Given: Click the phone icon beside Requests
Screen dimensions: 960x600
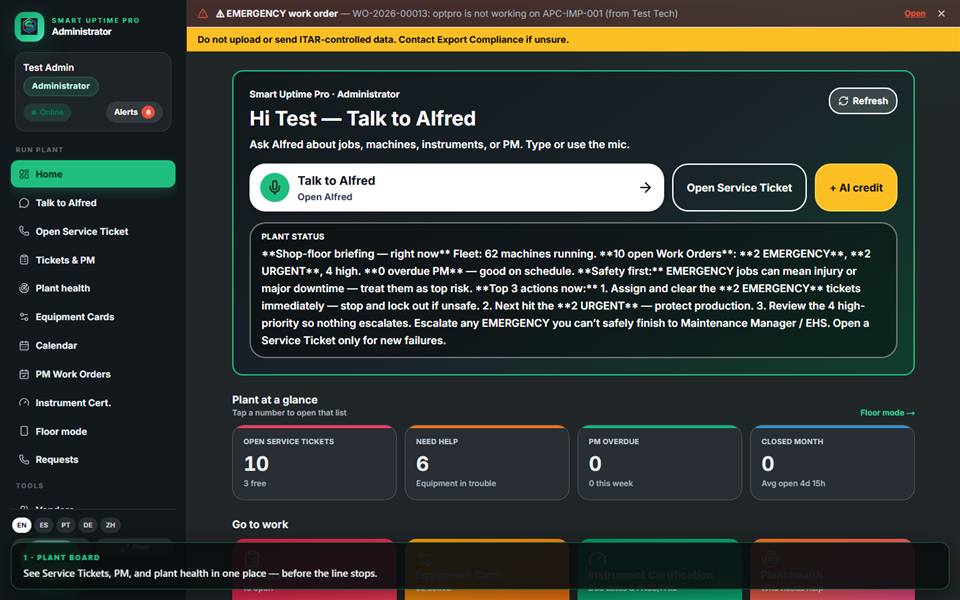Looking at the screenshot, I should point(24,459).
